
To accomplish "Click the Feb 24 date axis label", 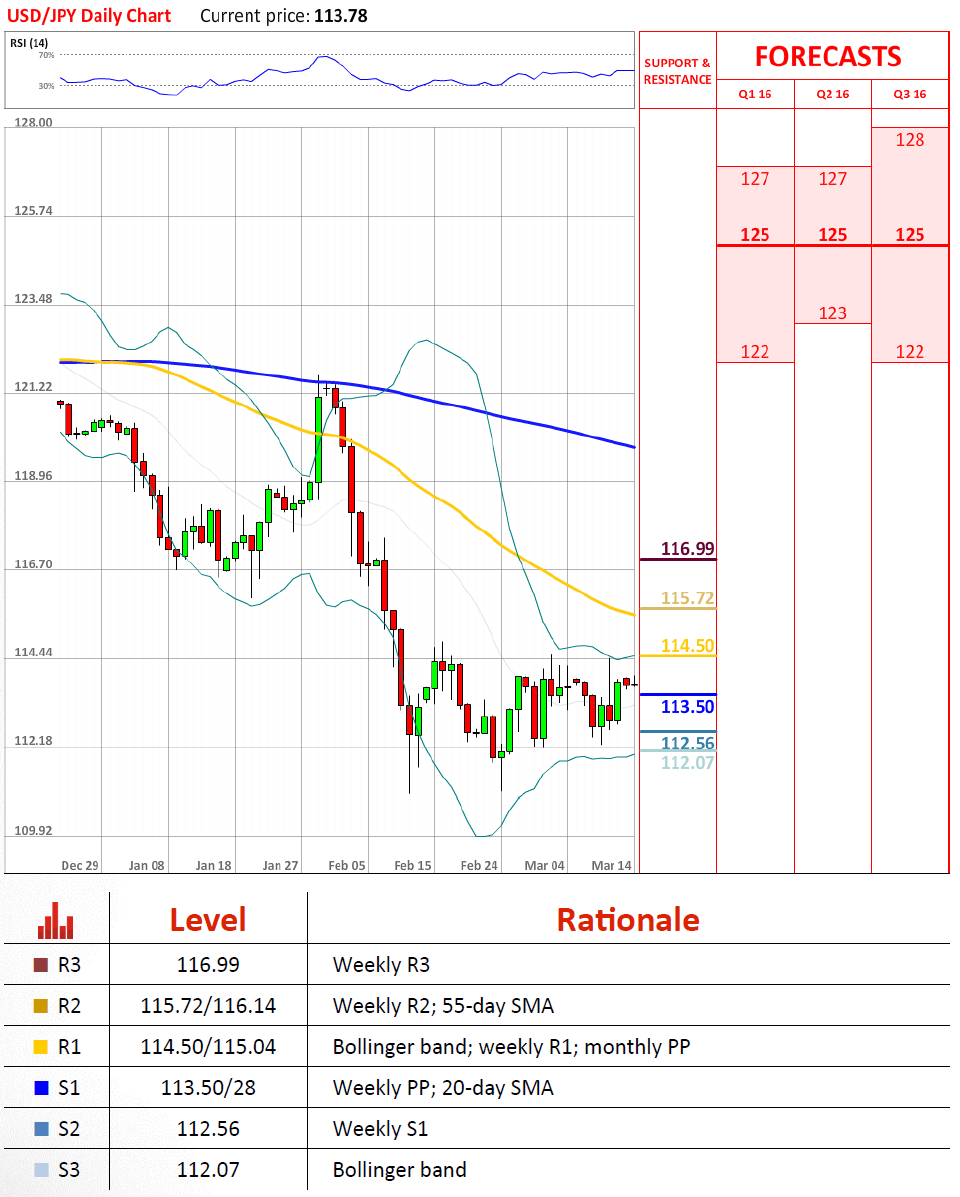I will pos(479,866).
